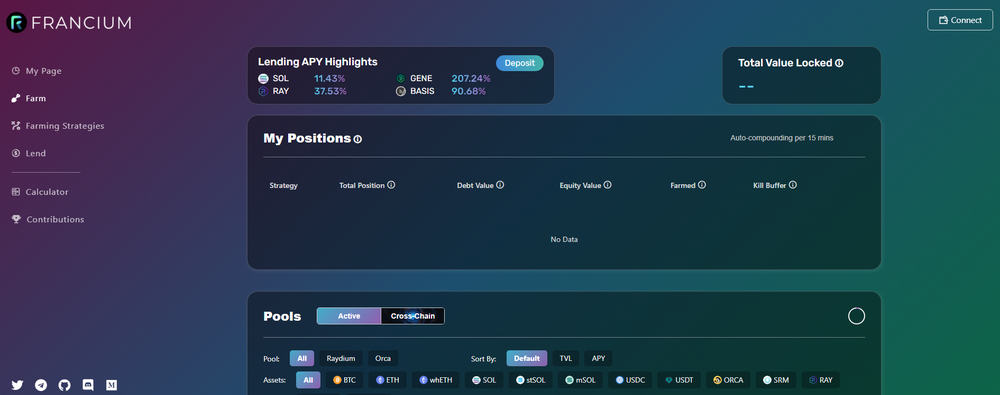Viewport: 1000px width, 395px height.
Task: Sort pools by TVL
Action: click(x=566, y=359)
